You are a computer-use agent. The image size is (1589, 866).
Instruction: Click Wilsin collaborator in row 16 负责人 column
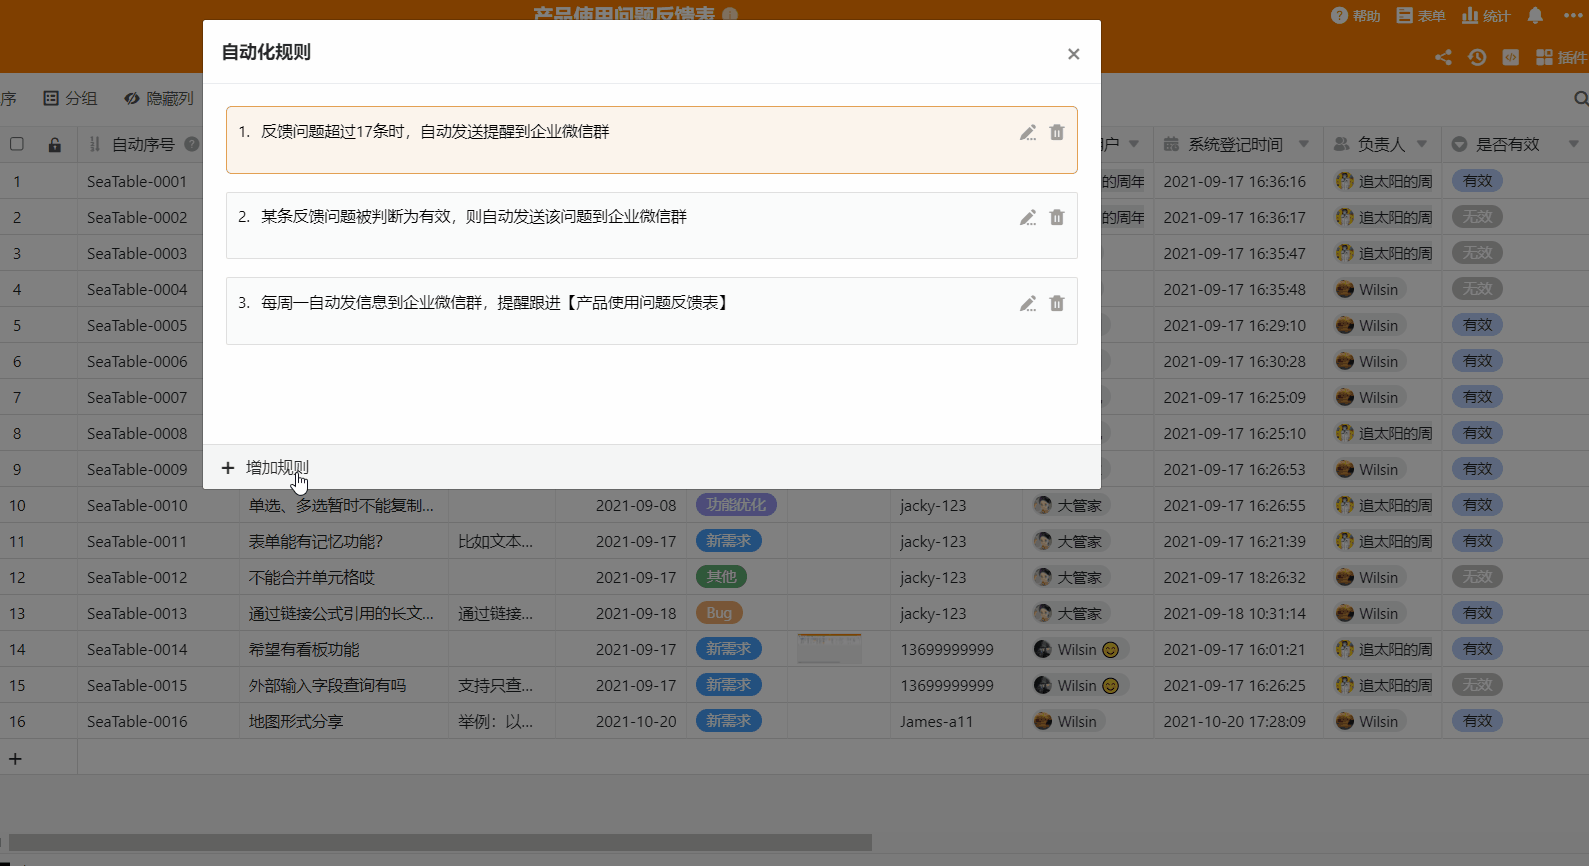[x=1369, y=721]
